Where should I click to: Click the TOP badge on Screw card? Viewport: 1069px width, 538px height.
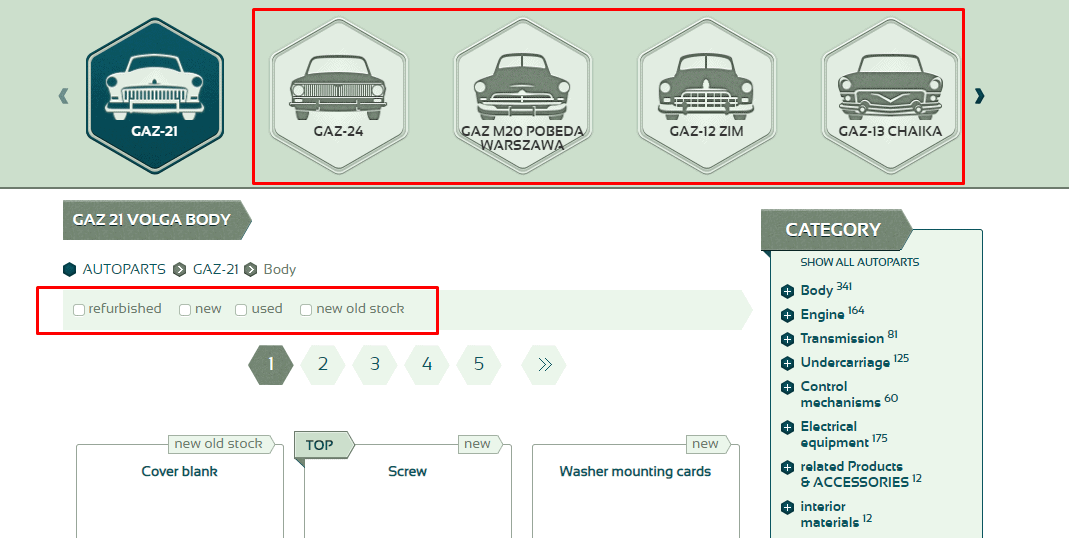(x=324, y=445)
